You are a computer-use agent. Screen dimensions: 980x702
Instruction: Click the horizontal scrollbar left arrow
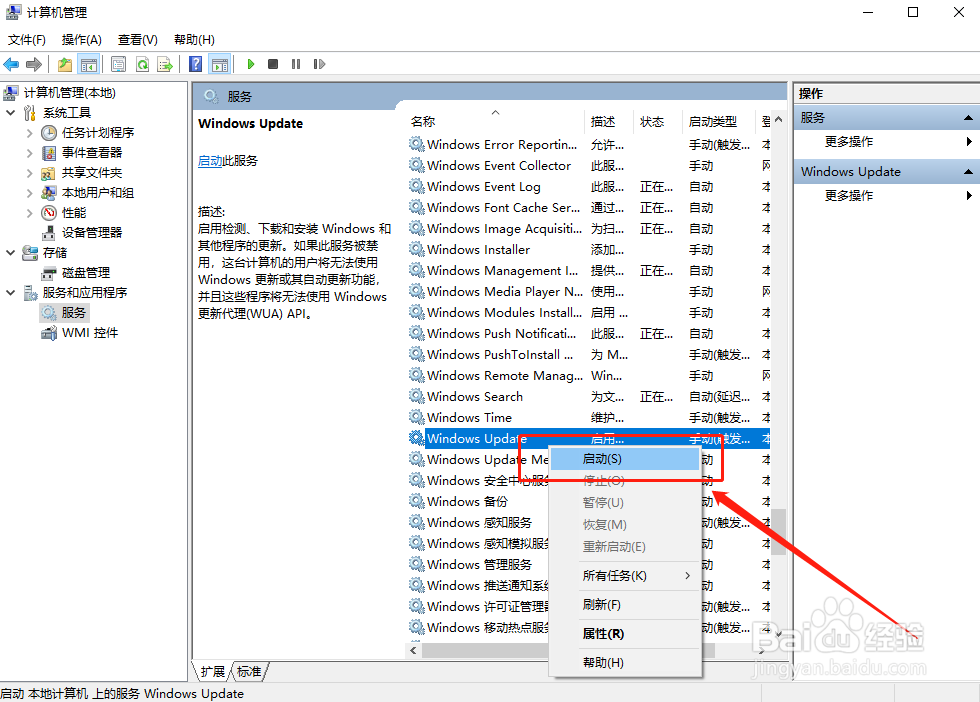413,651
